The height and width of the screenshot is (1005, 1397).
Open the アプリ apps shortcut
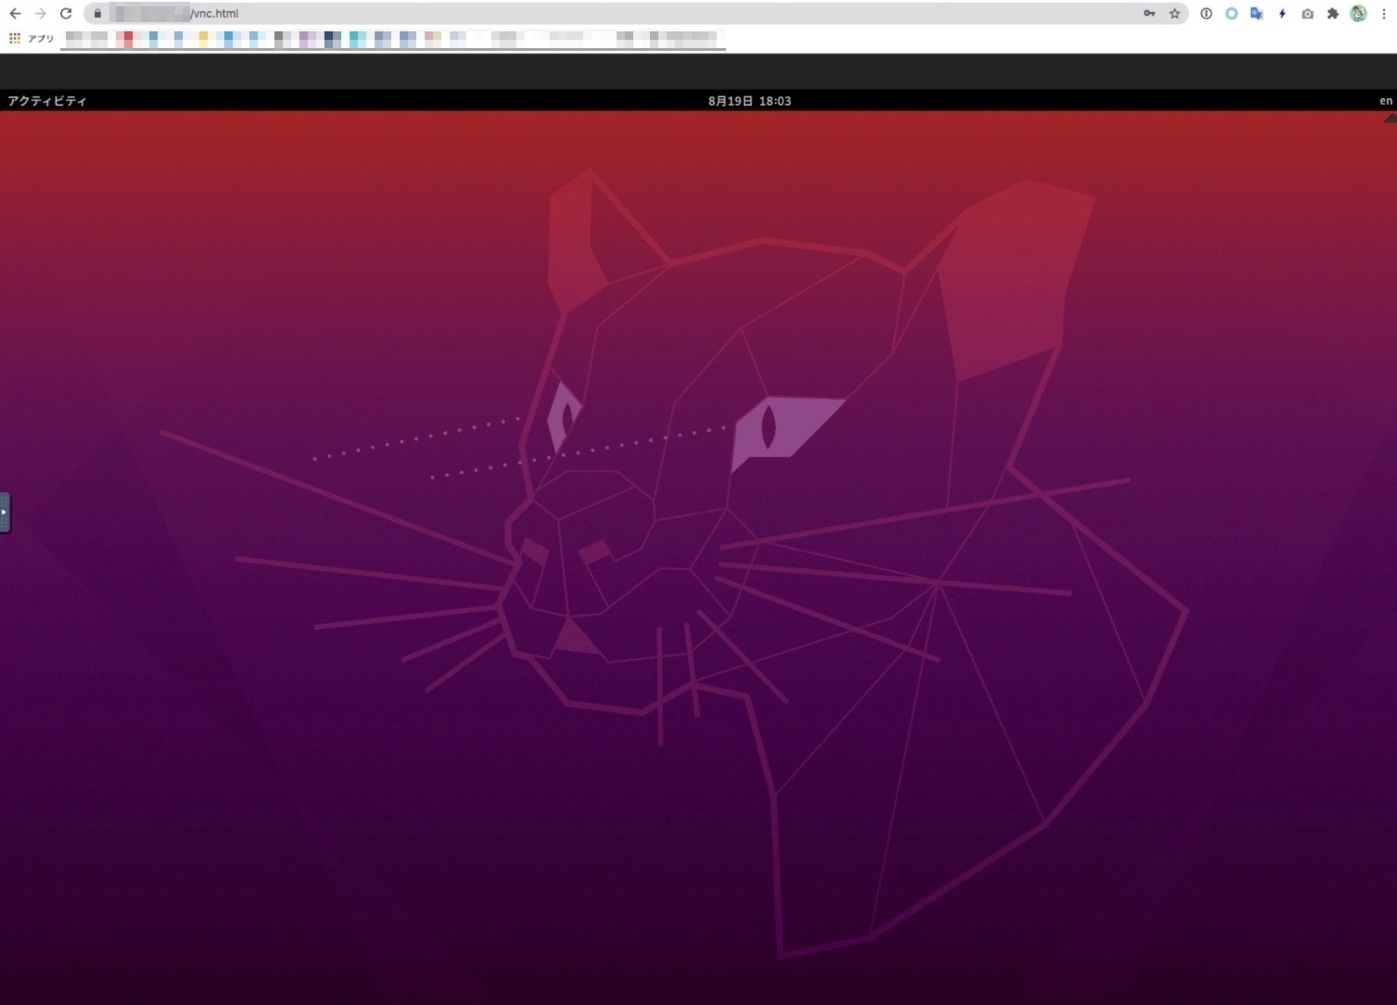click(x=31, y=39)
